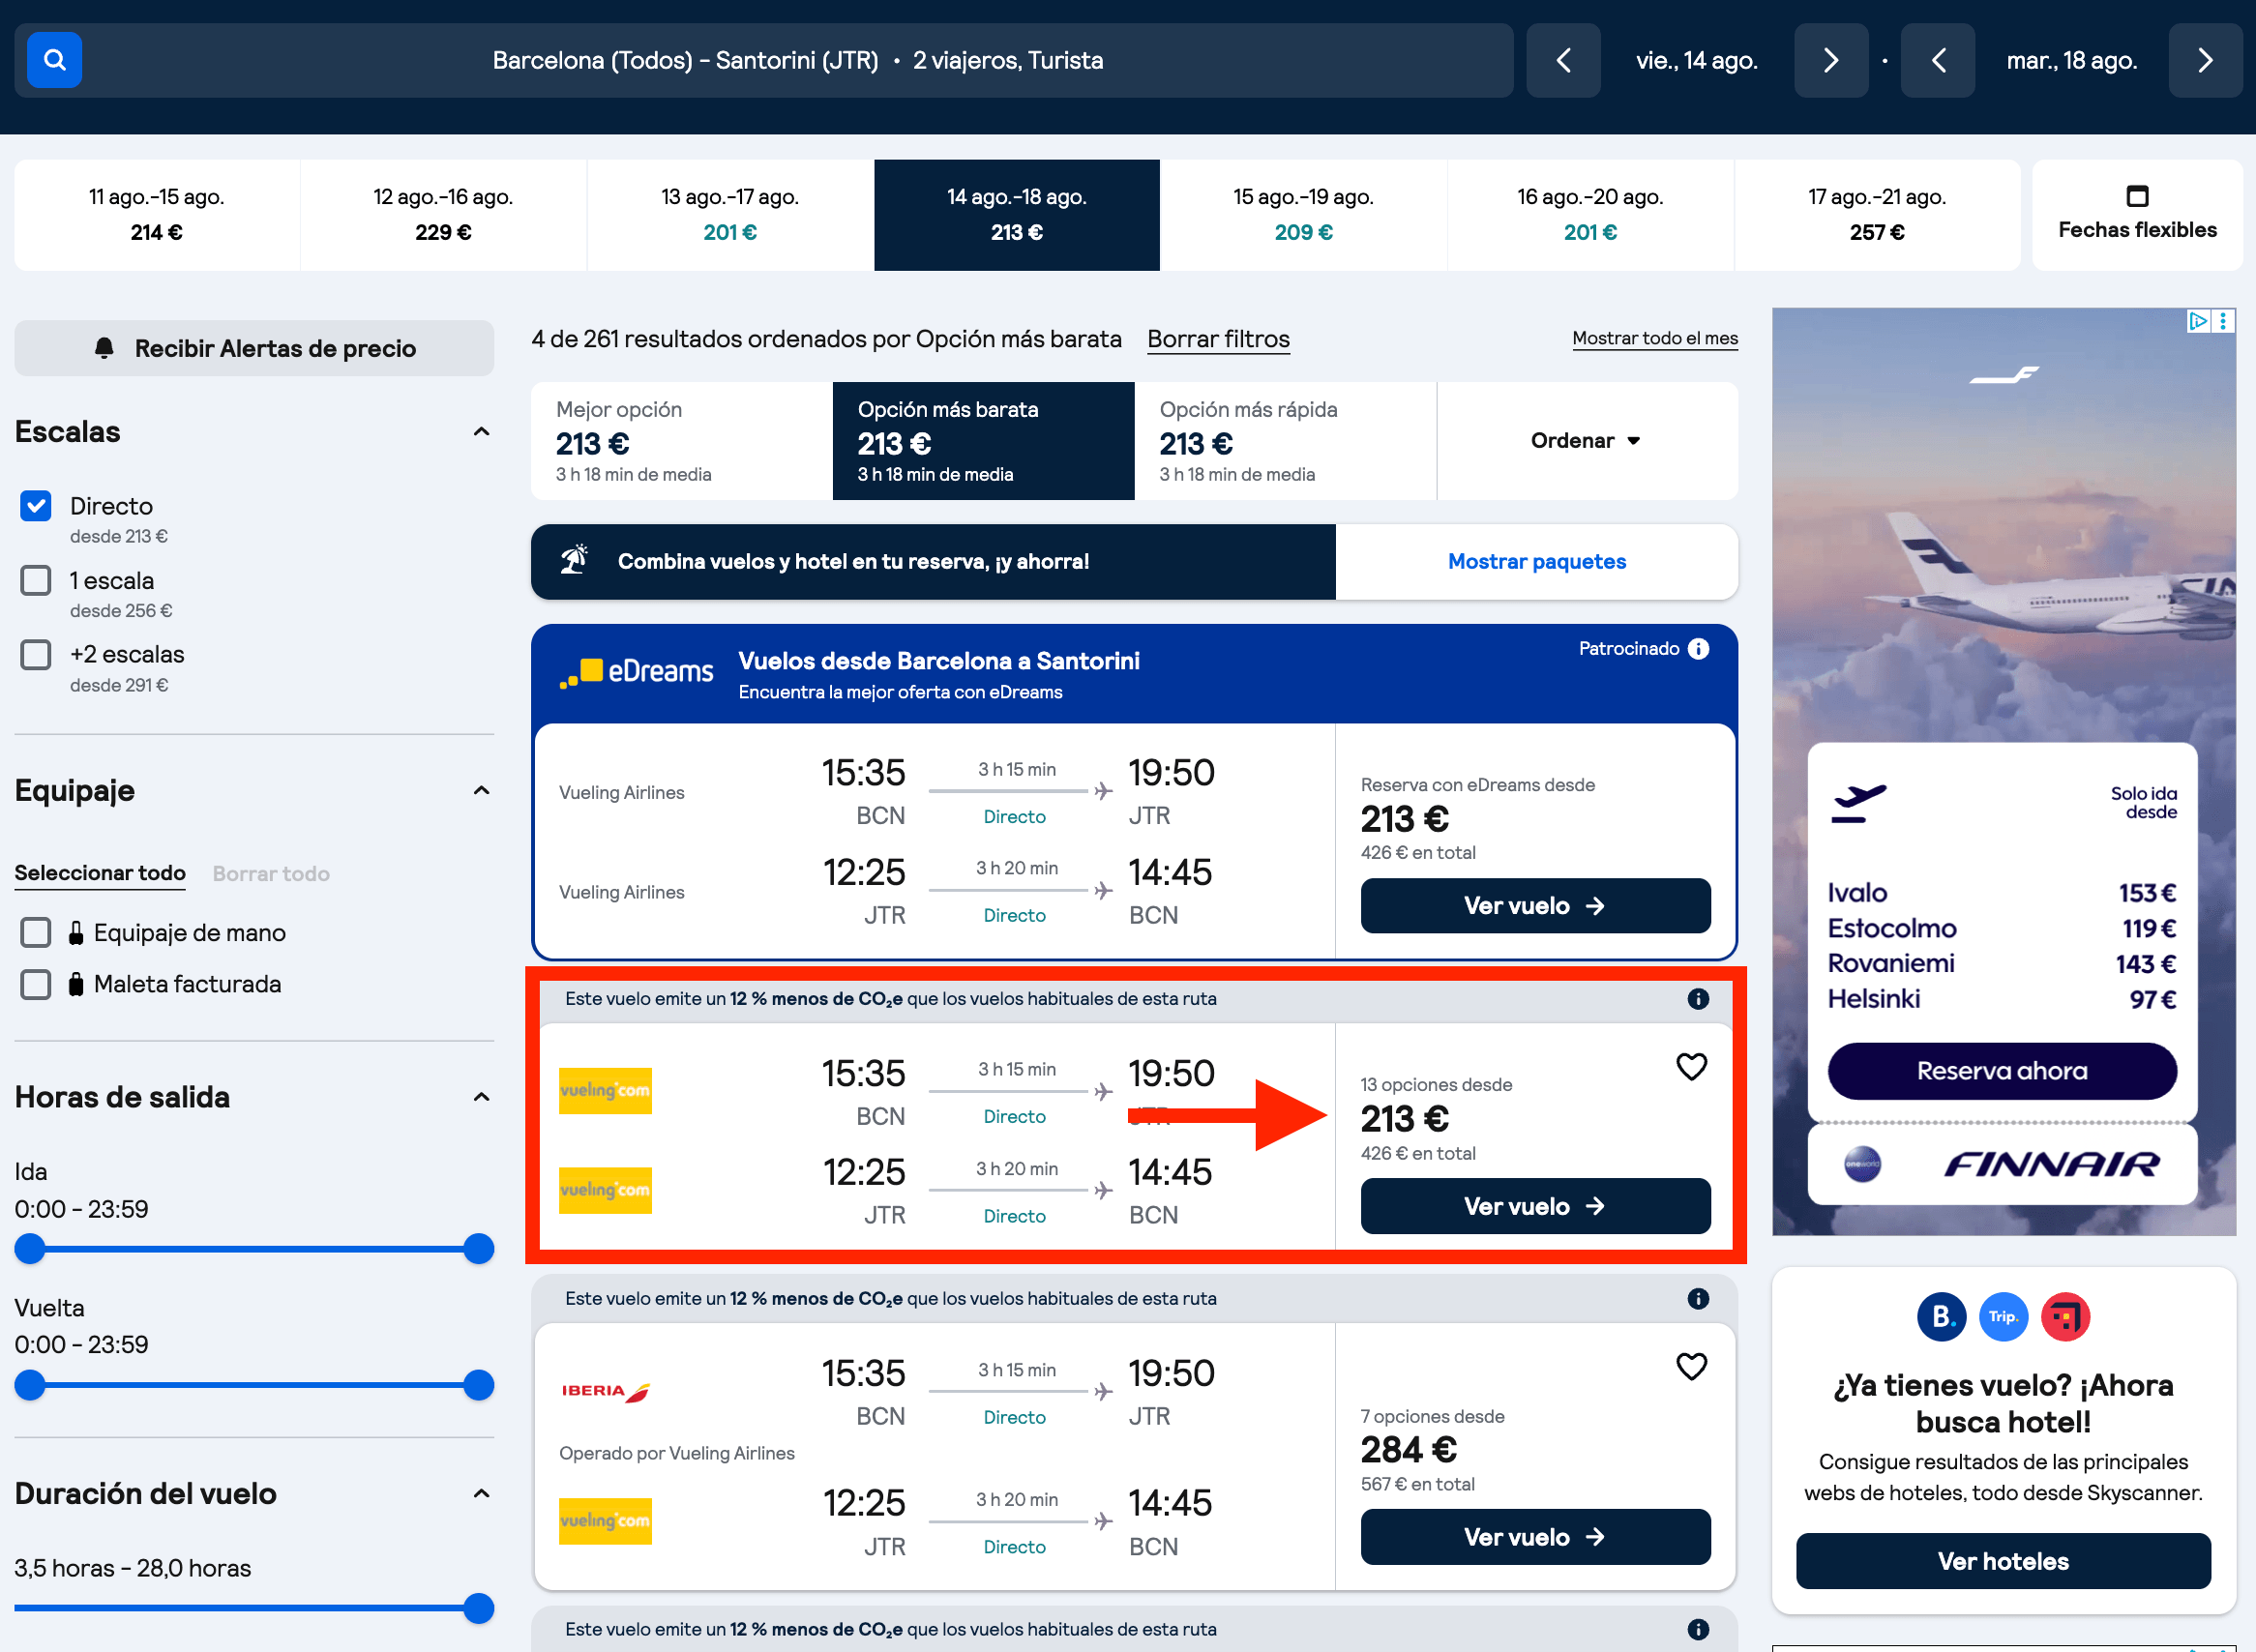Click Reserva ahora in the Finnair ad
The image size is (2256, 1652).
pyautogui.click(x=2002, y=1071)
